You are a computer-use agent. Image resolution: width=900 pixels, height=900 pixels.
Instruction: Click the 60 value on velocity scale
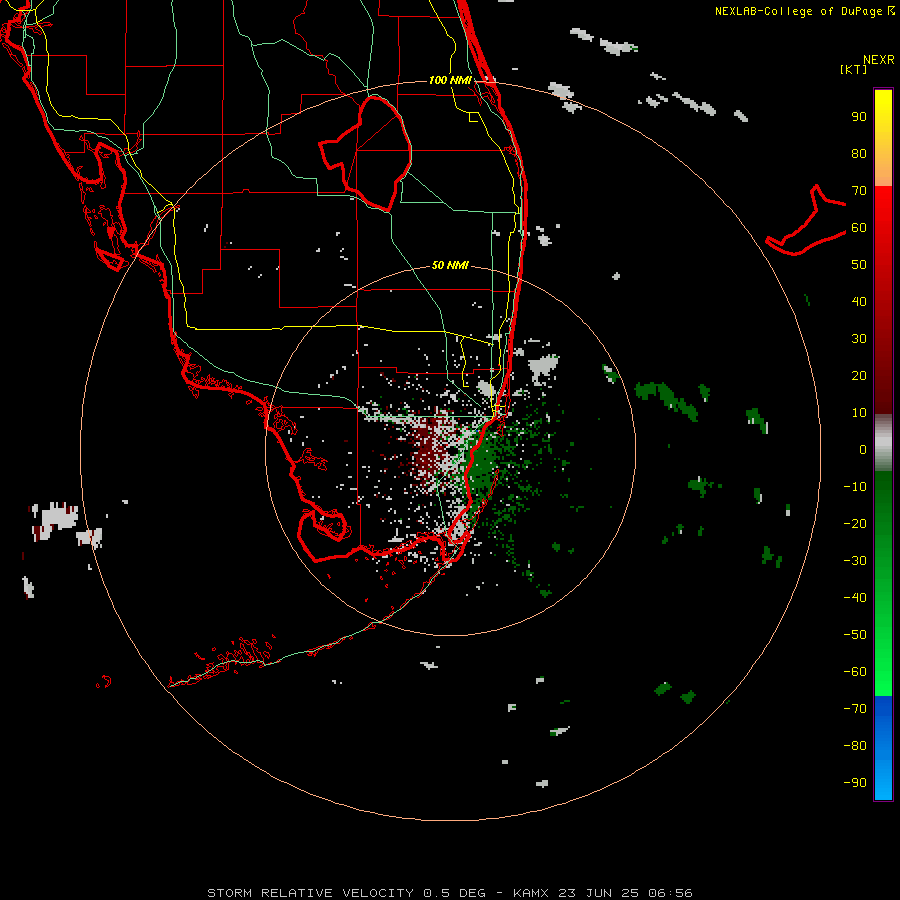pyautogui.click(x=859, y=228)
